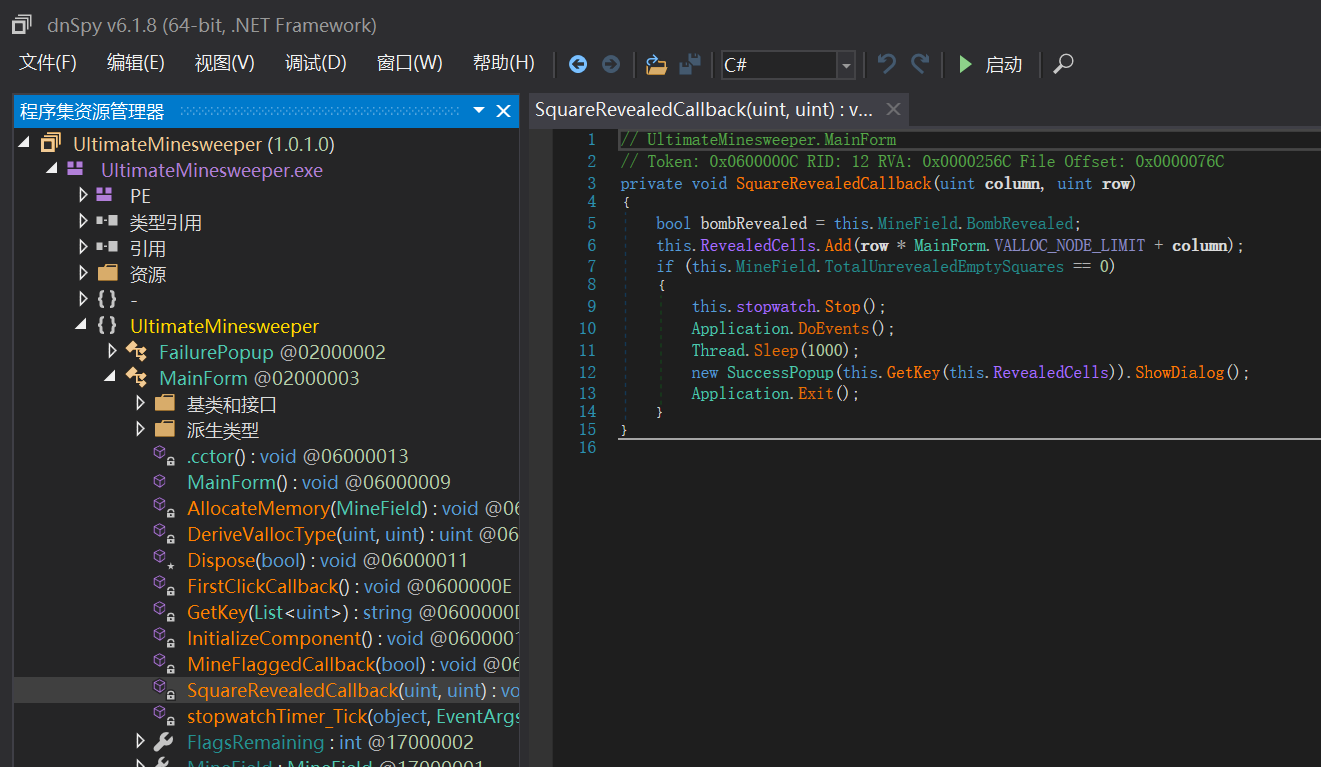Click the Undo toolbar icon
This screenshot has height=767, width=1321.
point(886,64)
